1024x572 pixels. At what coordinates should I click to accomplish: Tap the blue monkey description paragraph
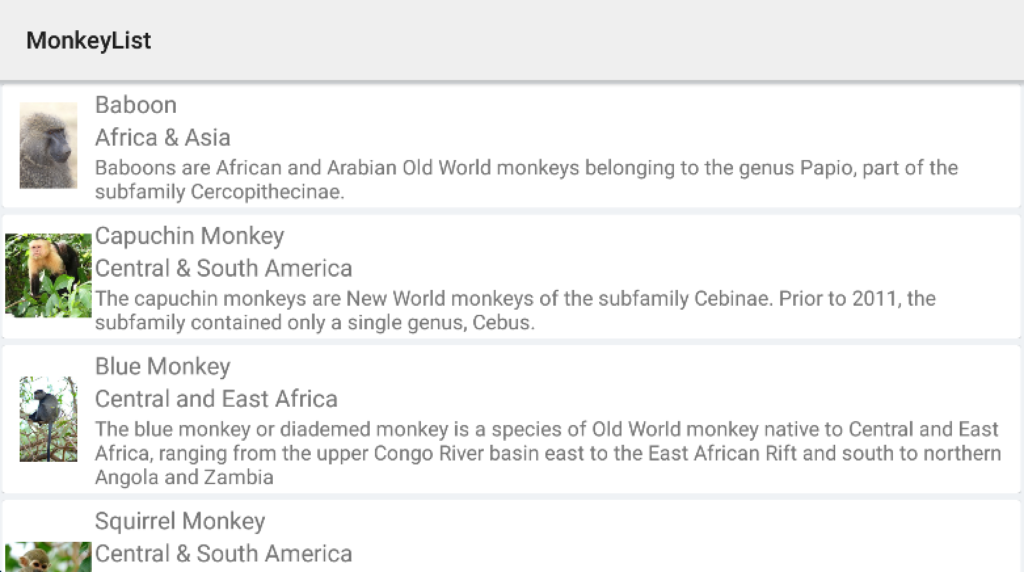[x=548, y=453]
